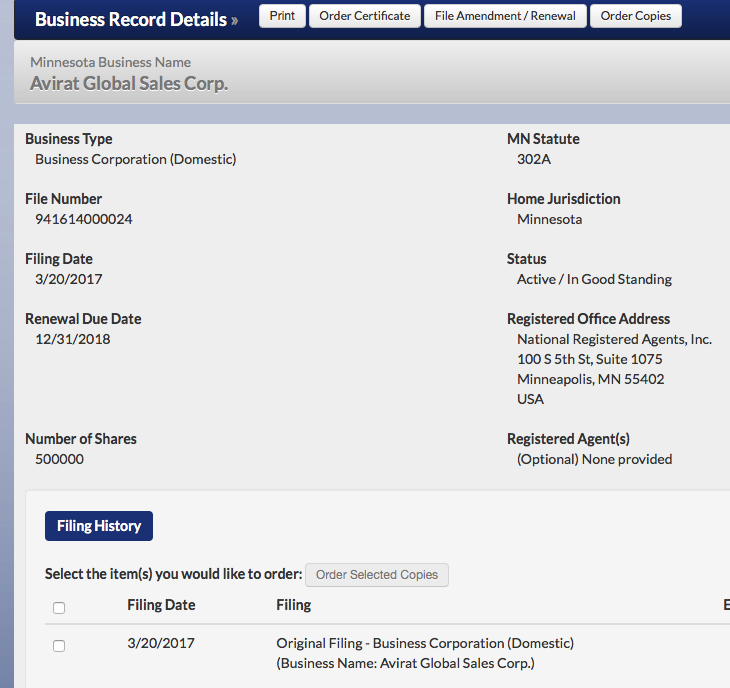This screenshot has width=730, height=688.
Task: Switch to the Filing History tab
Action: point(98,526)
